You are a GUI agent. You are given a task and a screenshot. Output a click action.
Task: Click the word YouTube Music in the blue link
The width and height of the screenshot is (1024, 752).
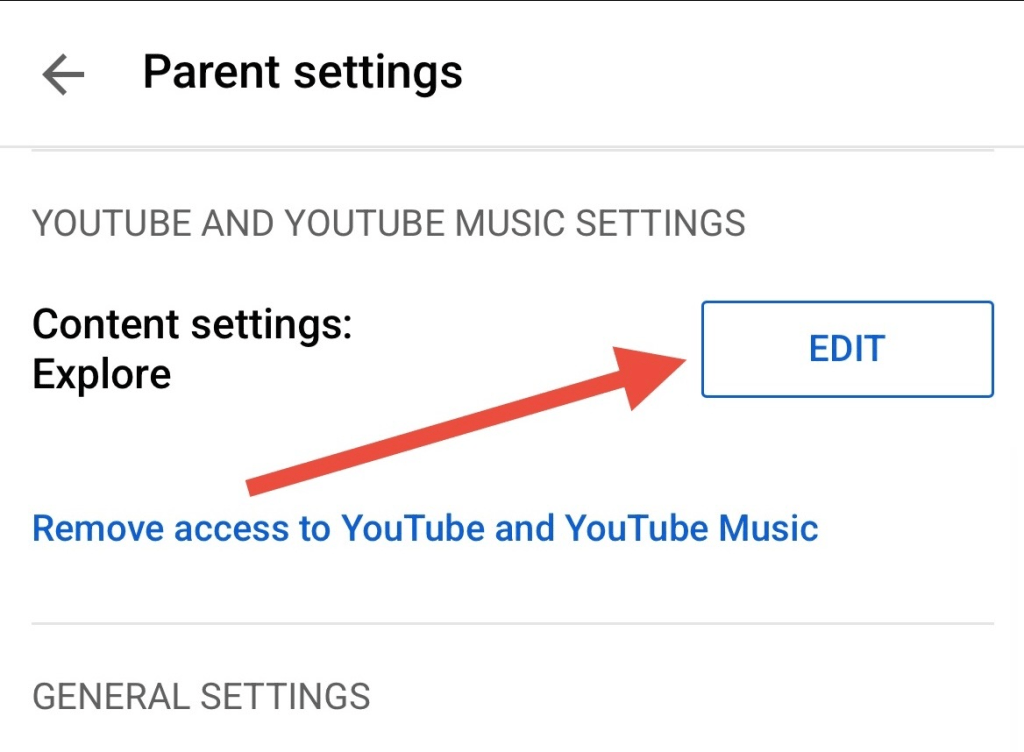pyautogui.click(x=692, y=527)
